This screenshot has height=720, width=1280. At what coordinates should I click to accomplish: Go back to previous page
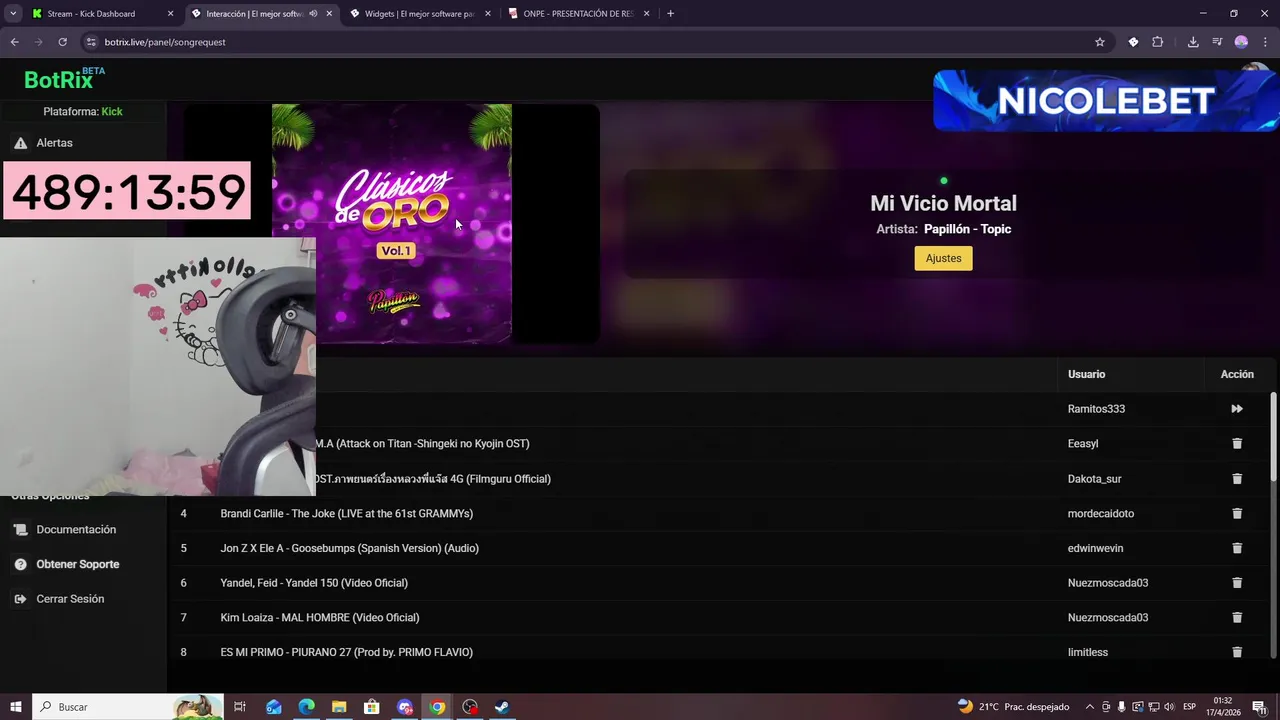(14, 42)
